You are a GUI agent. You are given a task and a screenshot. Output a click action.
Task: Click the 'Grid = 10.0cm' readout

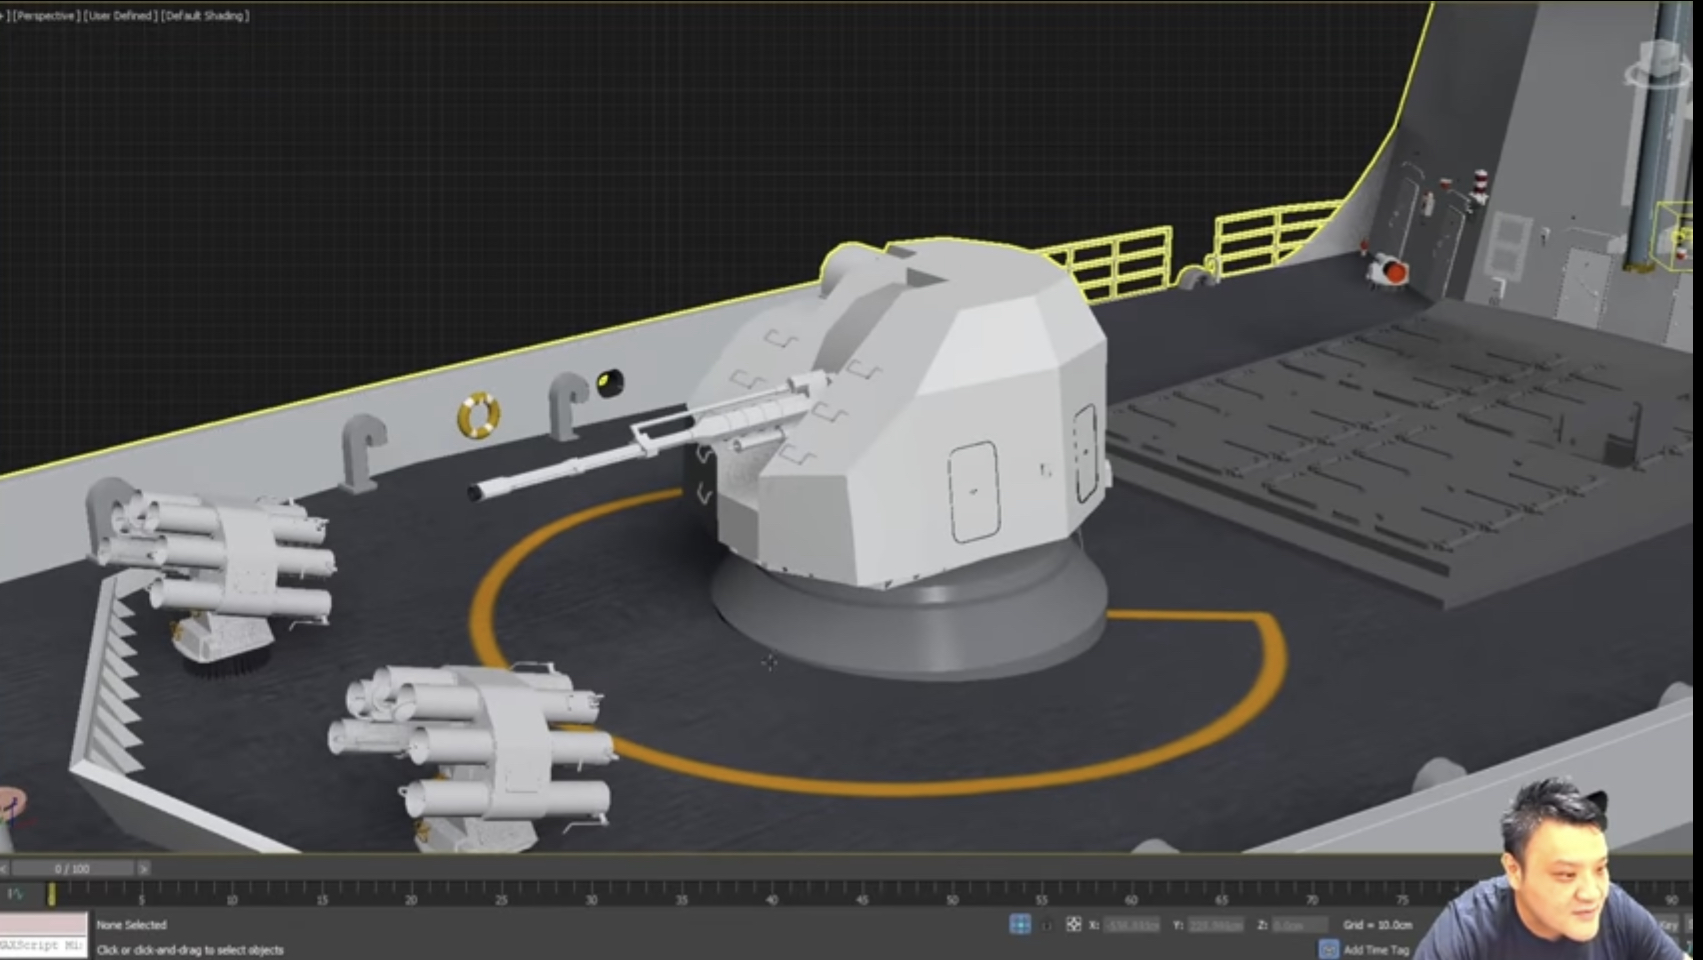click(1378, 925)
